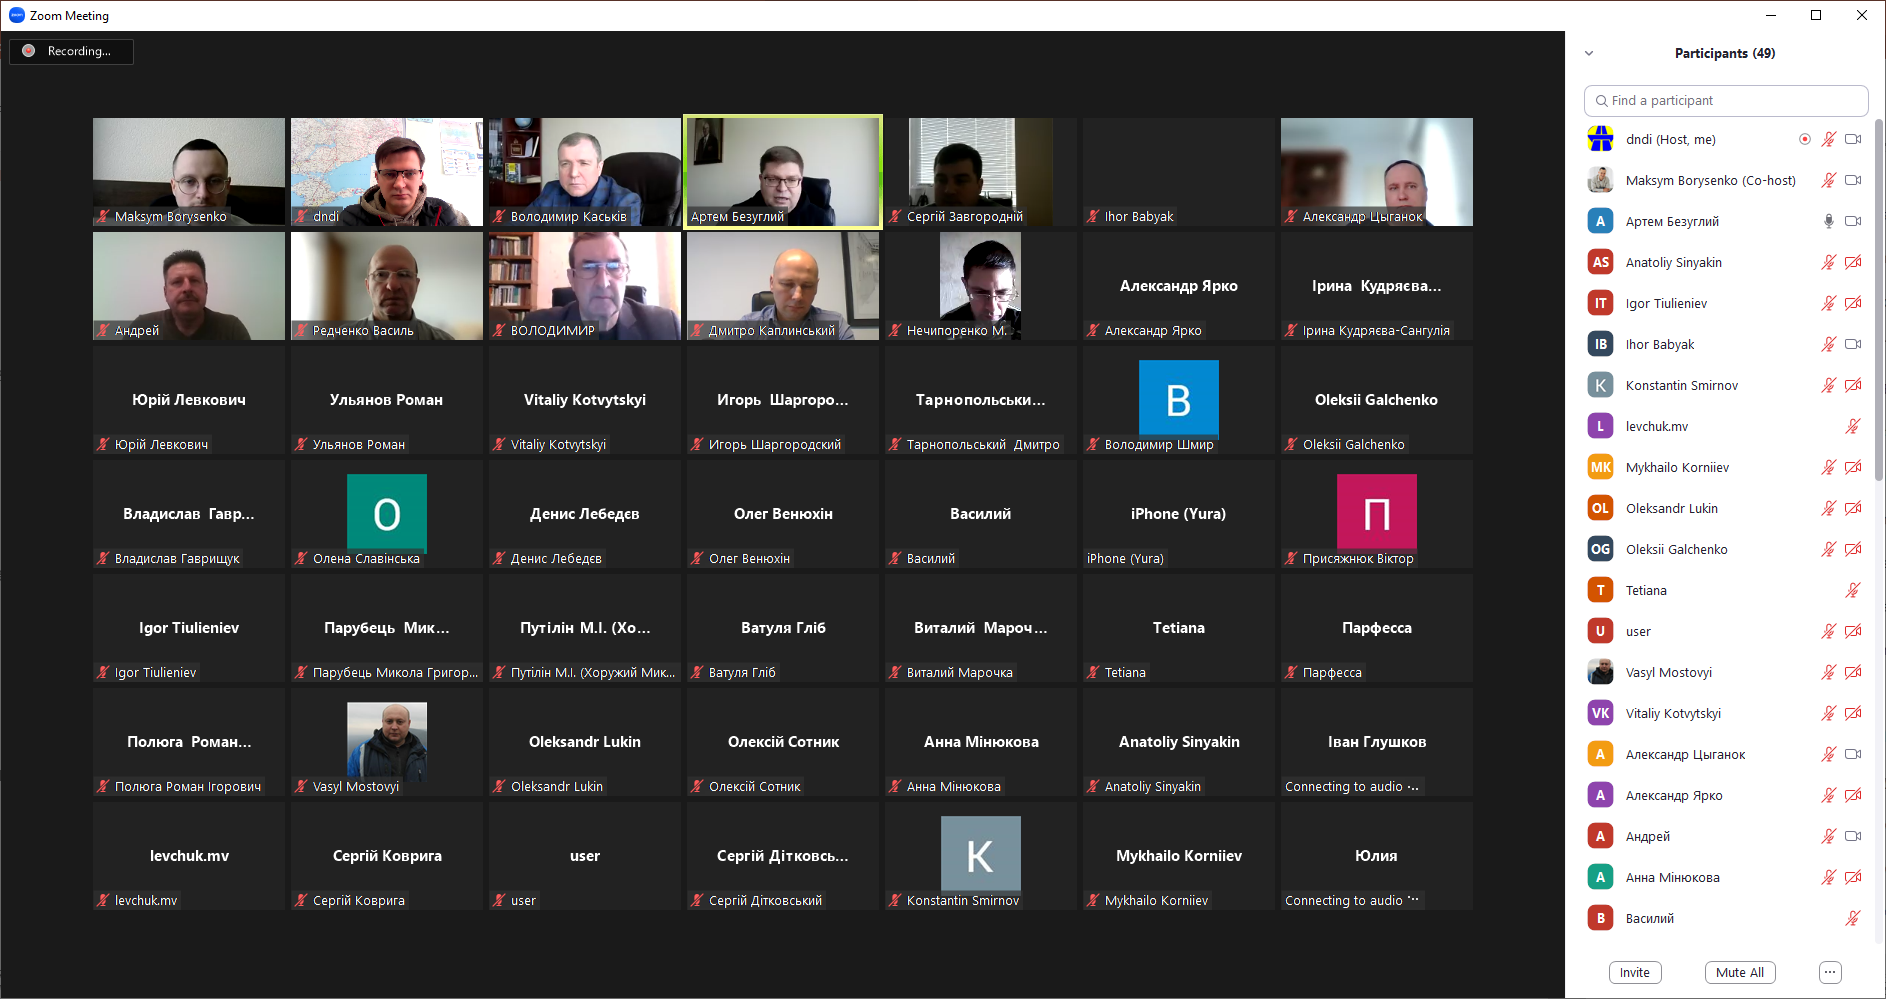Click the IB avatar for Ihor Babyak
Image resolution: width=1886 pixels, height=999 pixels.
coord(1600,344)
